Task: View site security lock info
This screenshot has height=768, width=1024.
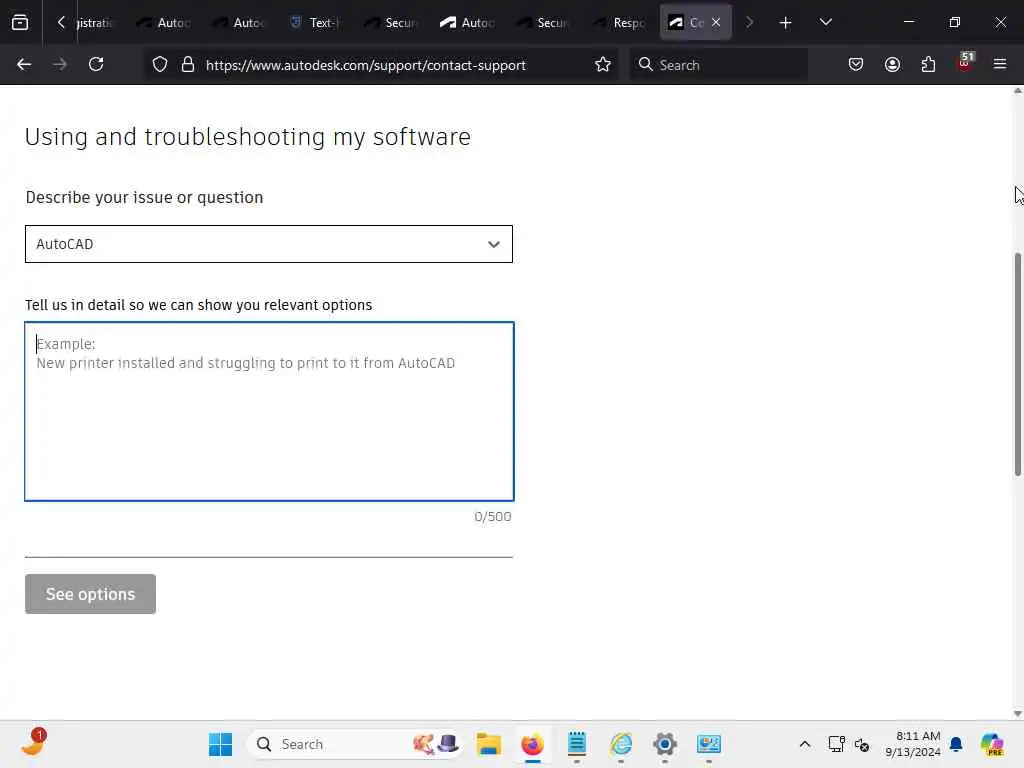Action: point(188,65)
